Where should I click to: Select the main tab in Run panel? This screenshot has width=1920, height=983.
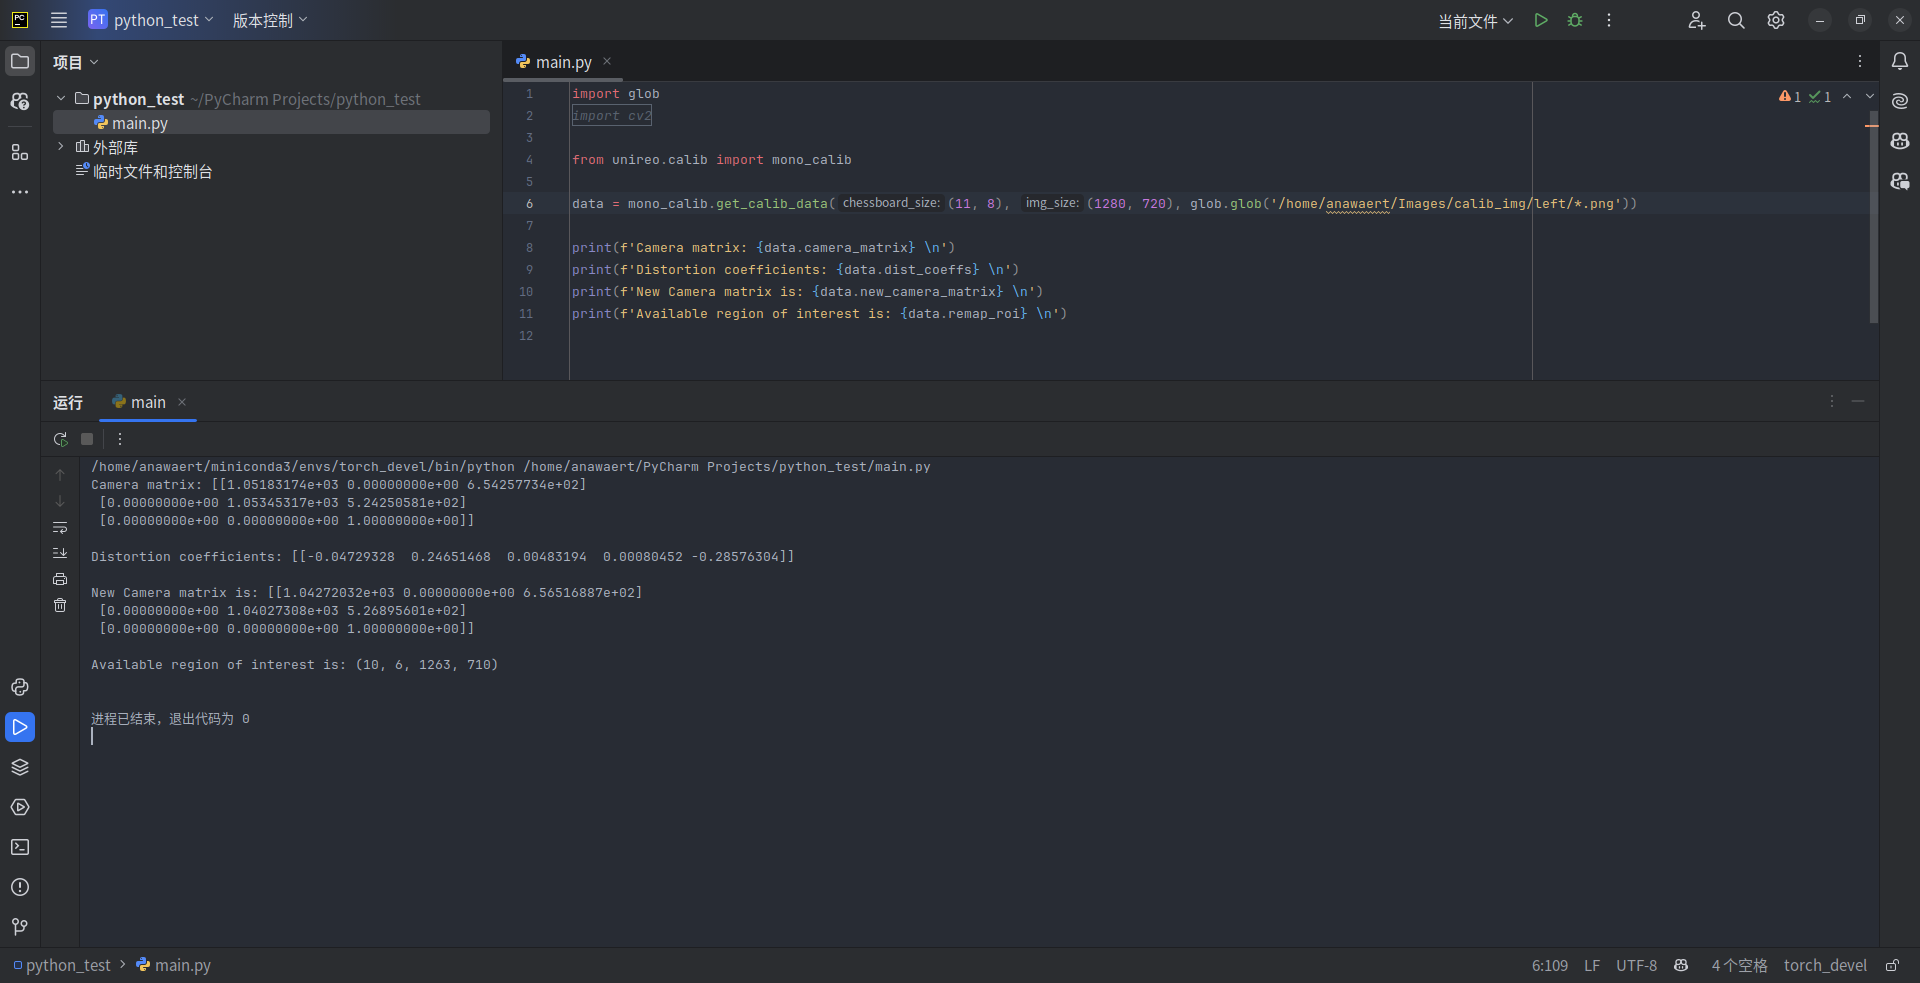point(147,402)
